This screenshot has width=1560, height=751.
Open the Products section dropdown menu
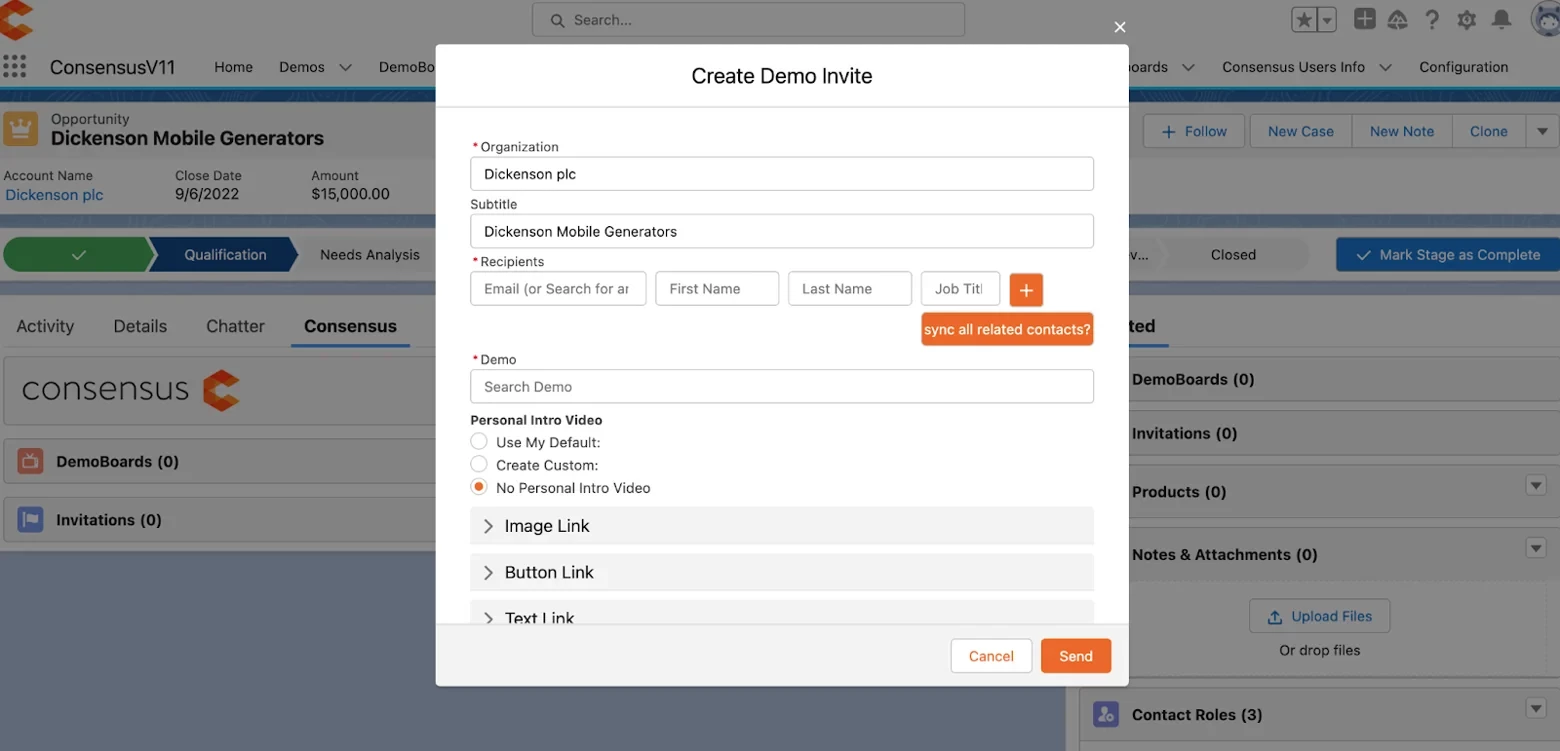tap(1536, 486)
